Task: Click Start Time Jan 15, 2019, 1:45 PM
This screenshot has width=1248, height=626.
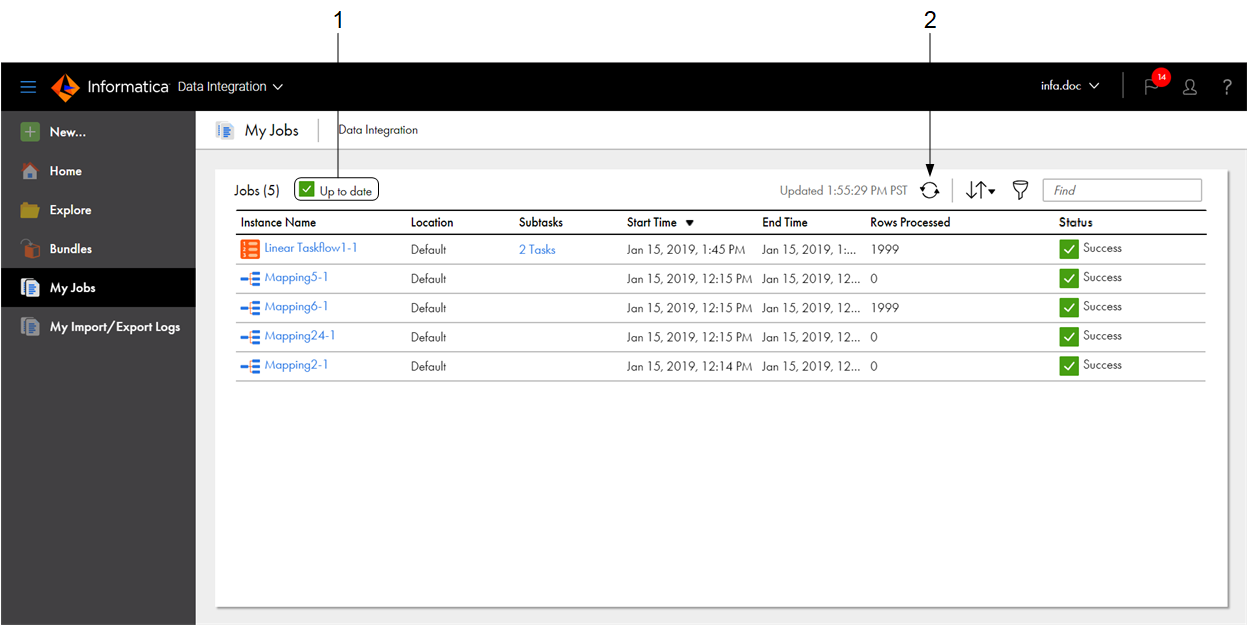Action: pyautogui.click(x=686, y=250)
